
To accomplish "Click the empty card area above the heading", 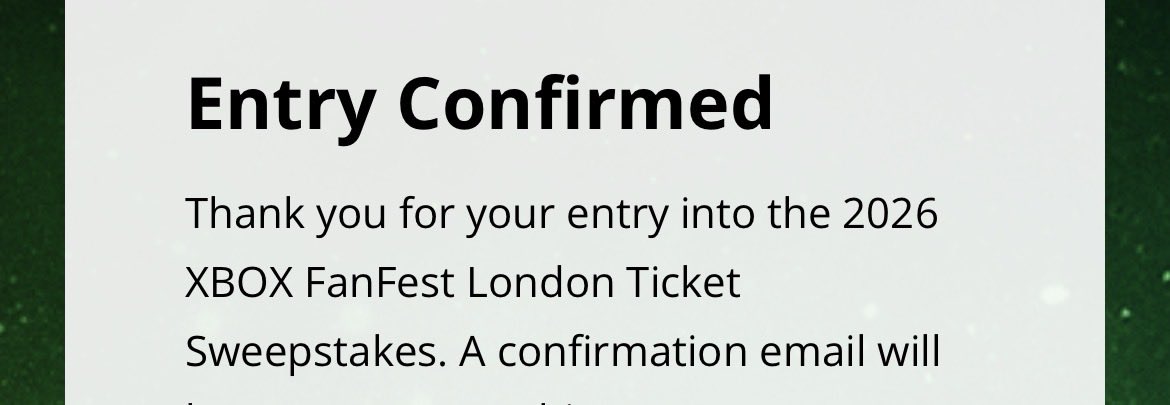I will point(585,34).
